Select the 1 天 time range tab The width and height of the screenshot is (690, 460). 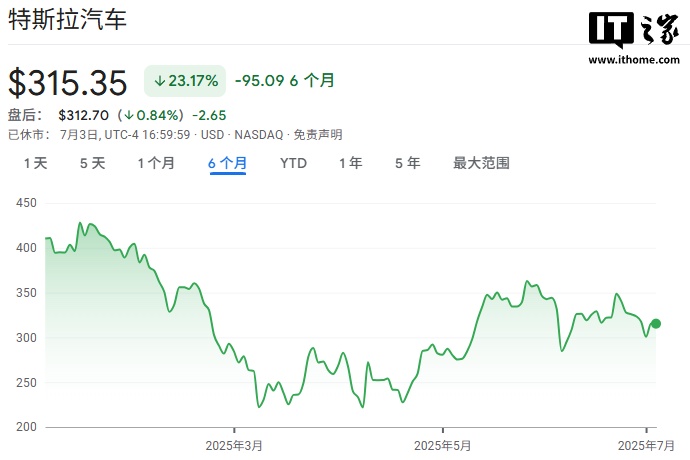click(35, 163)
